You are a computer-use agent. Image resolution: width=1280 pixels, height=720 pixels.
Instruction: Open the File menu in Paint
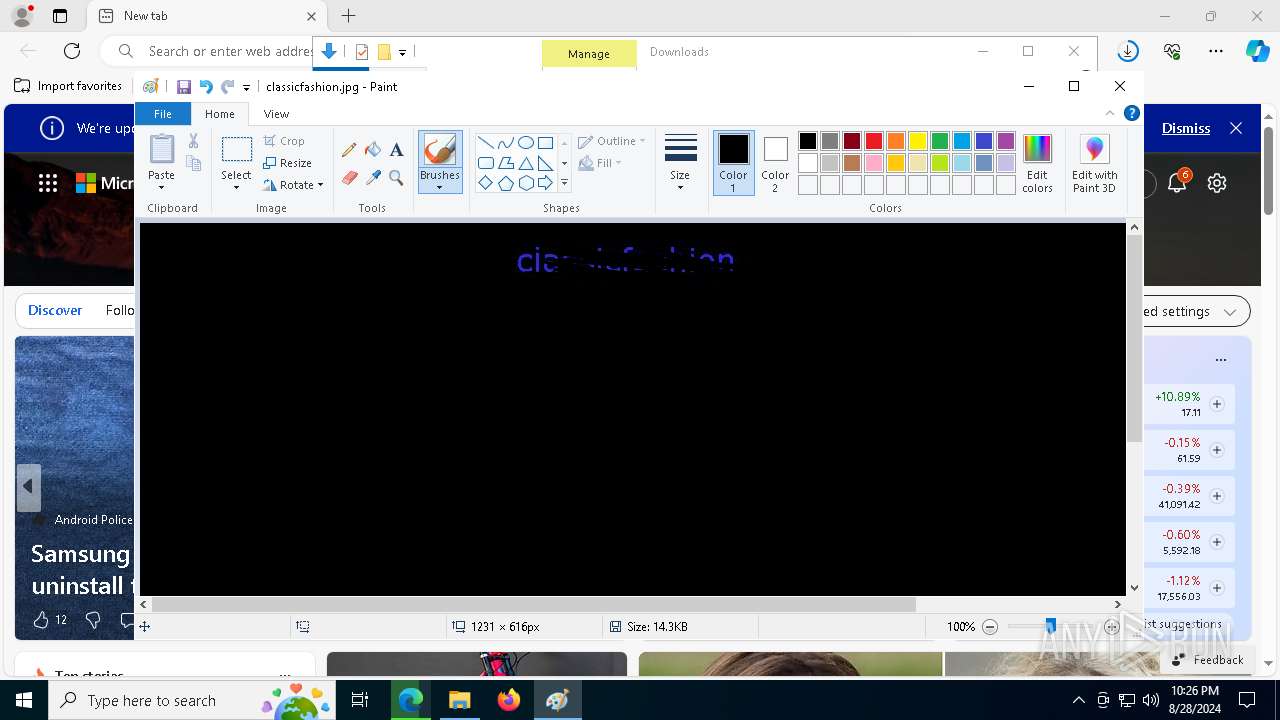pos(162,114)
